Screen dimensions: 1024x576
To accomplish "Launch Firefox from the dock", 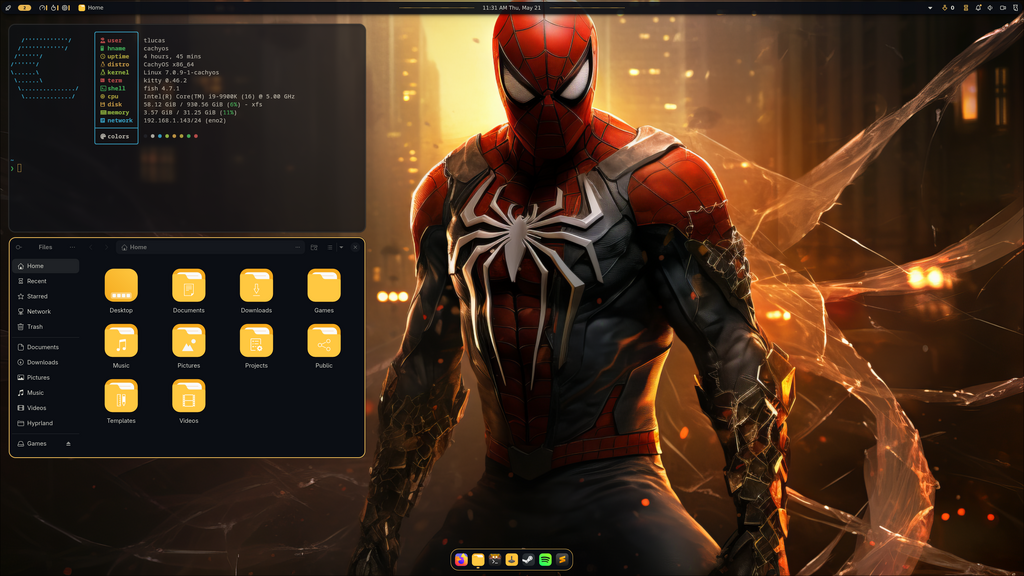I will tap(461, 560).
